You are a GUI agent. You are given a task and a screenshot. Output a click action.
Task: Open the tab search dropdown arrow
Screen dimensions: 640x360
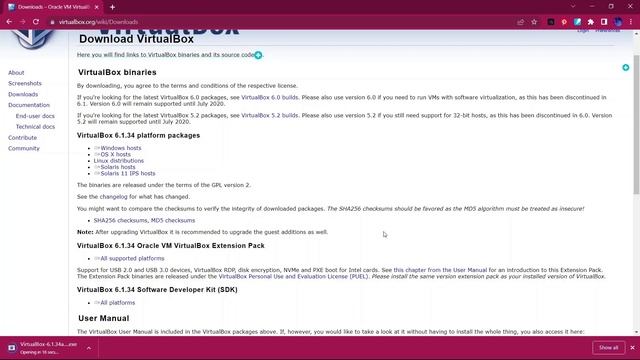coord(573,7)
